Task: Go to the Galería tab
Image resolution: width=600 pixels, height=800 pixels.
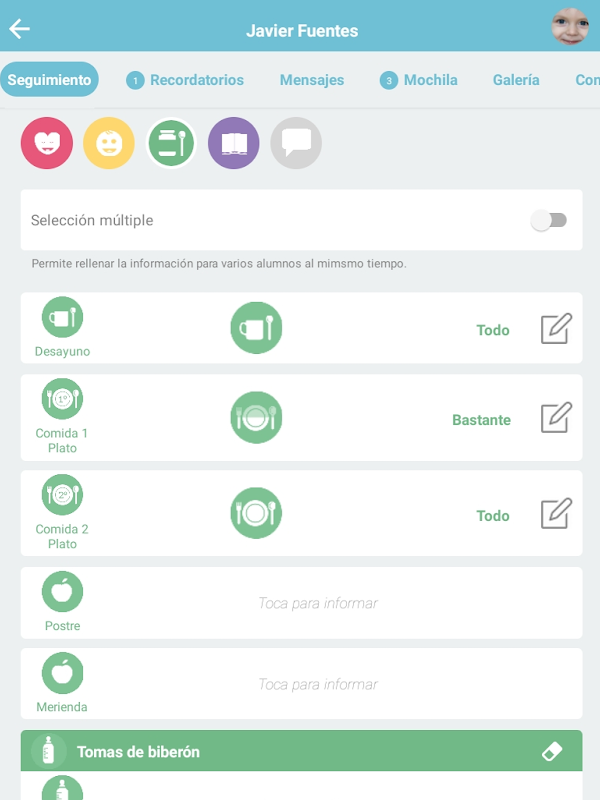Action: [x=516, y=80]
